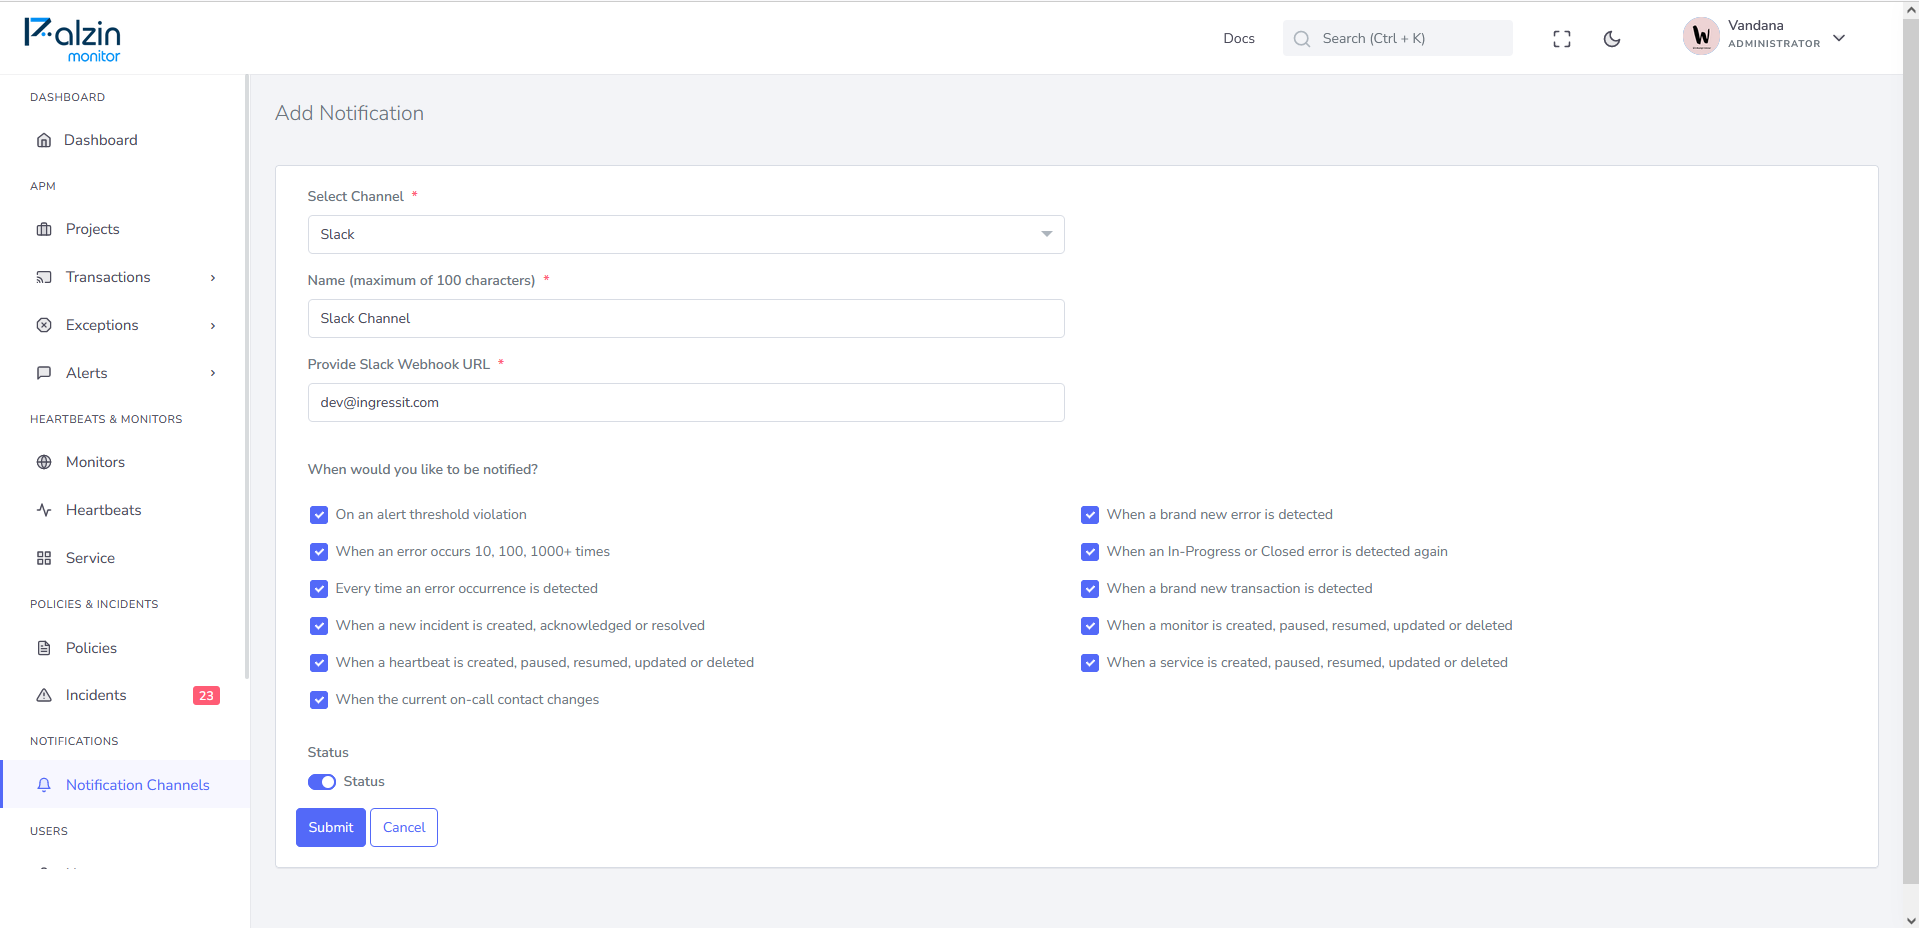Click the Vandana user avatar
Image resolution: width=1919 pixels, height=928 pixels.
point(1701,37)
